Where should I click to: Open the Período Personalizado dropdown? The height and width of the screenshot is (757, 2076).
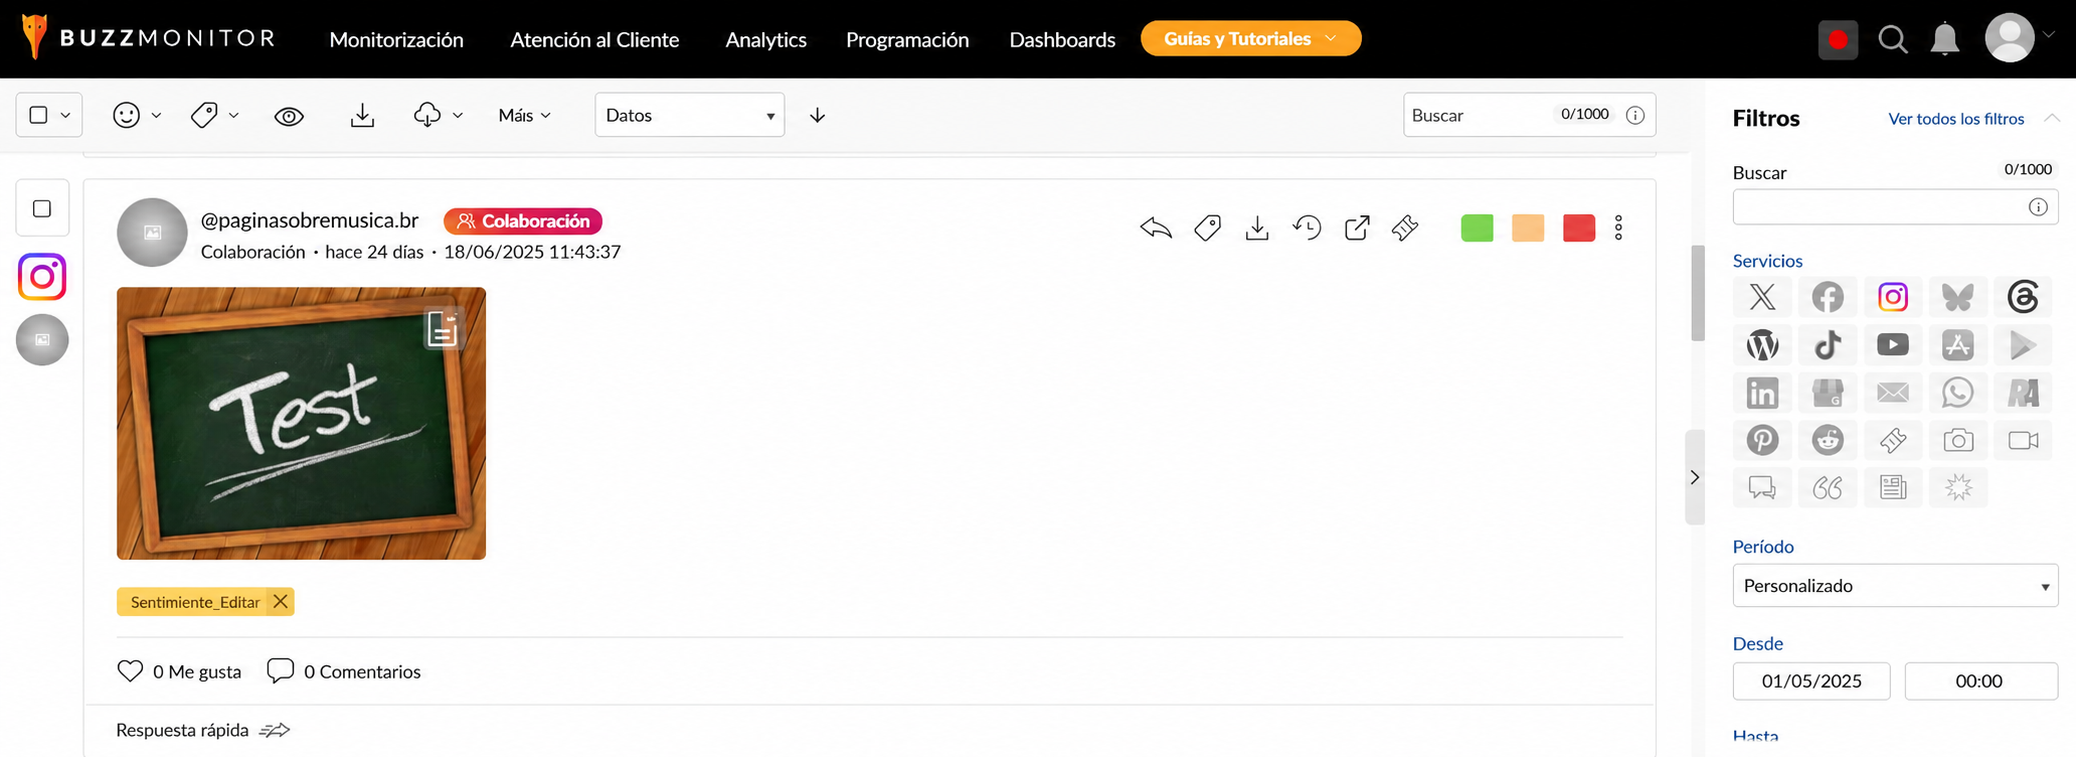[1894, 585]
